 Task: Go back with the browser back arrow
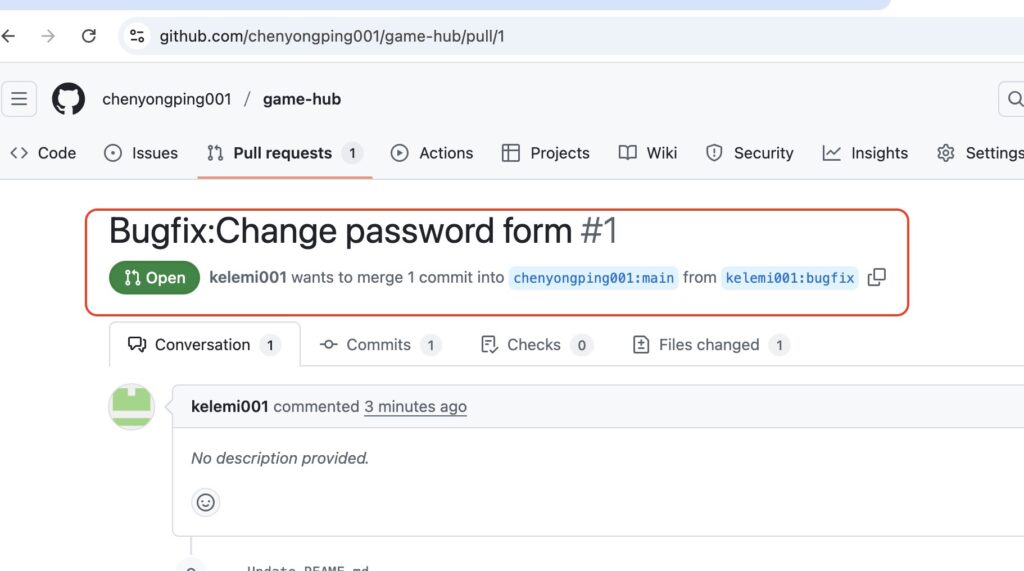click(9, 36)
